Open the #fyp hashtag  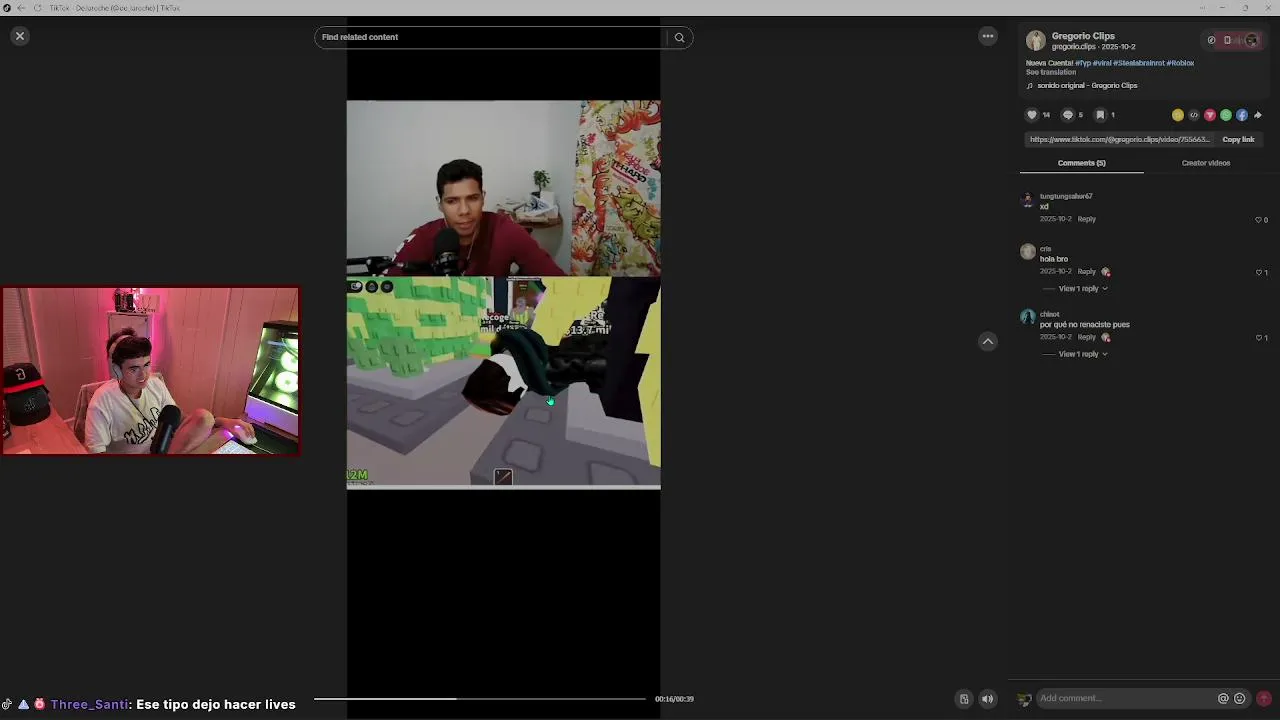click(1083, 63)
